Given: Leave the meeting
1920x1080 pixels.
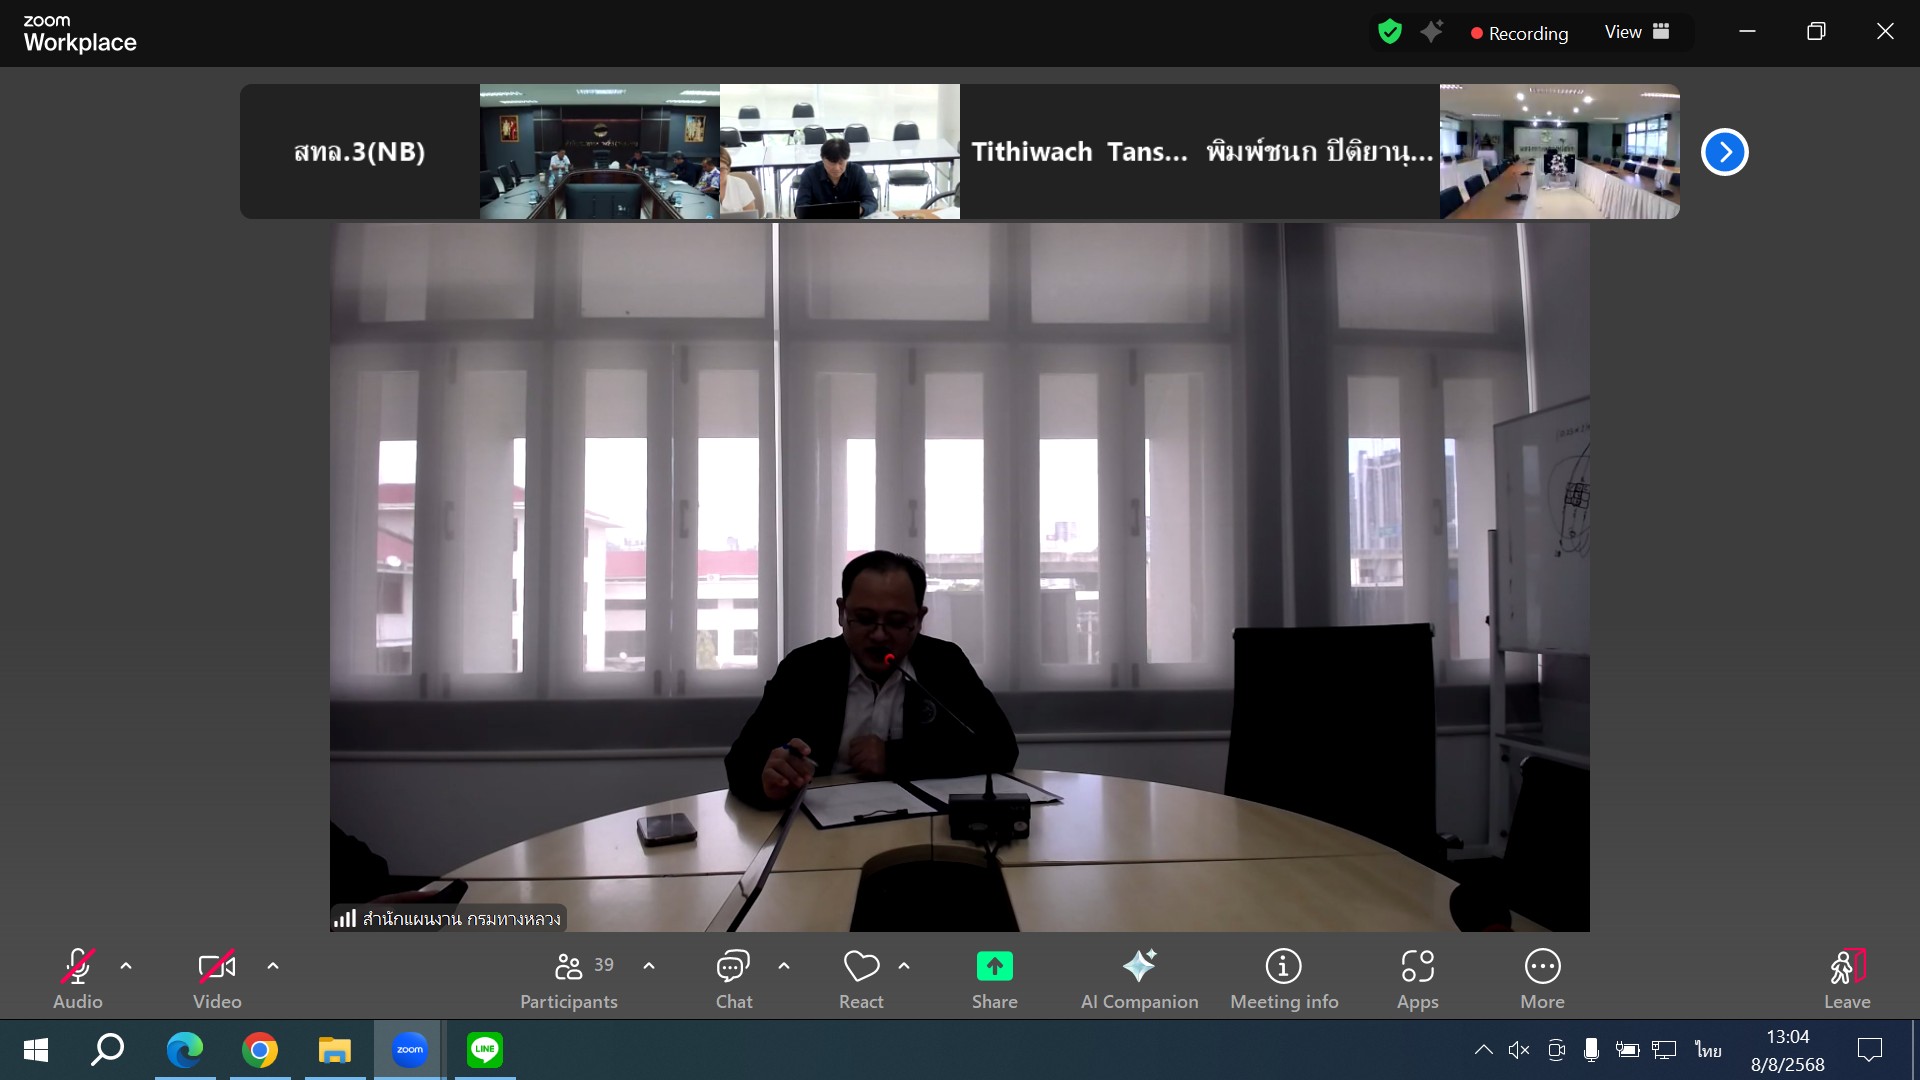Looking at the screenshot, I should point(1846,967).
